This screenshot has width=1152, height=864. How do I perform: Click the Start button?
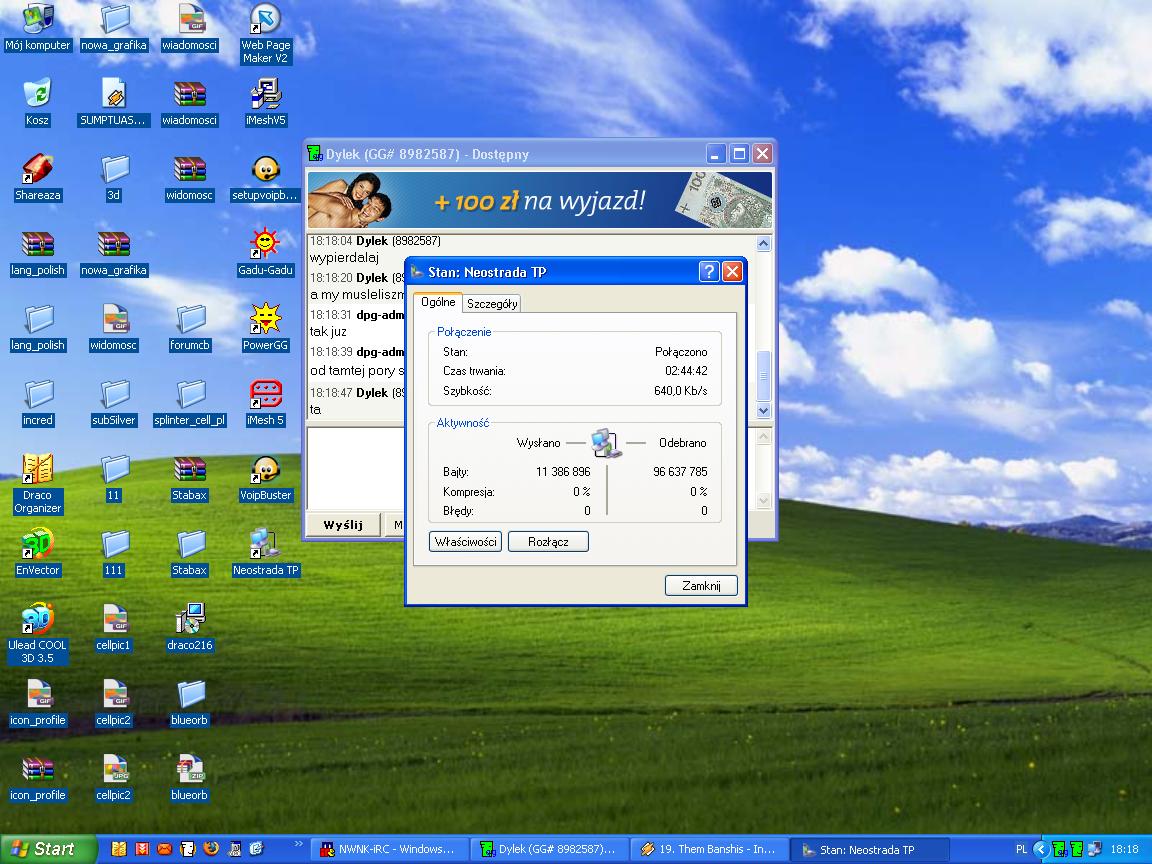(48, 849)
